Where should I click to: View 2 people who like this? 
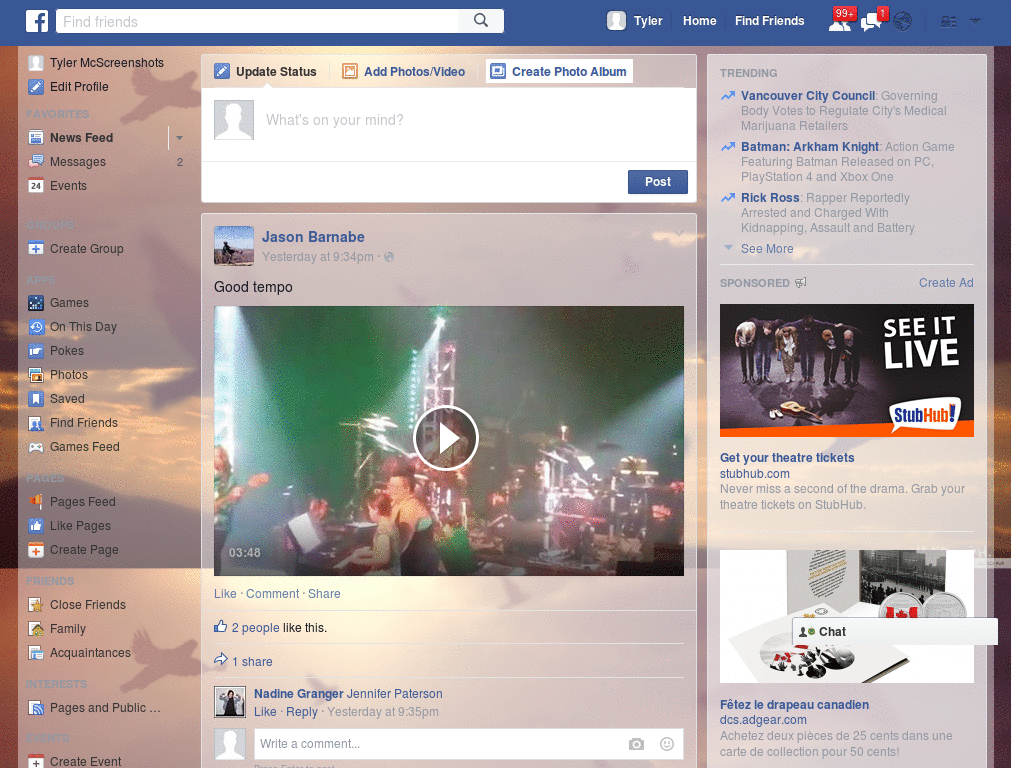tap(255, 628)
